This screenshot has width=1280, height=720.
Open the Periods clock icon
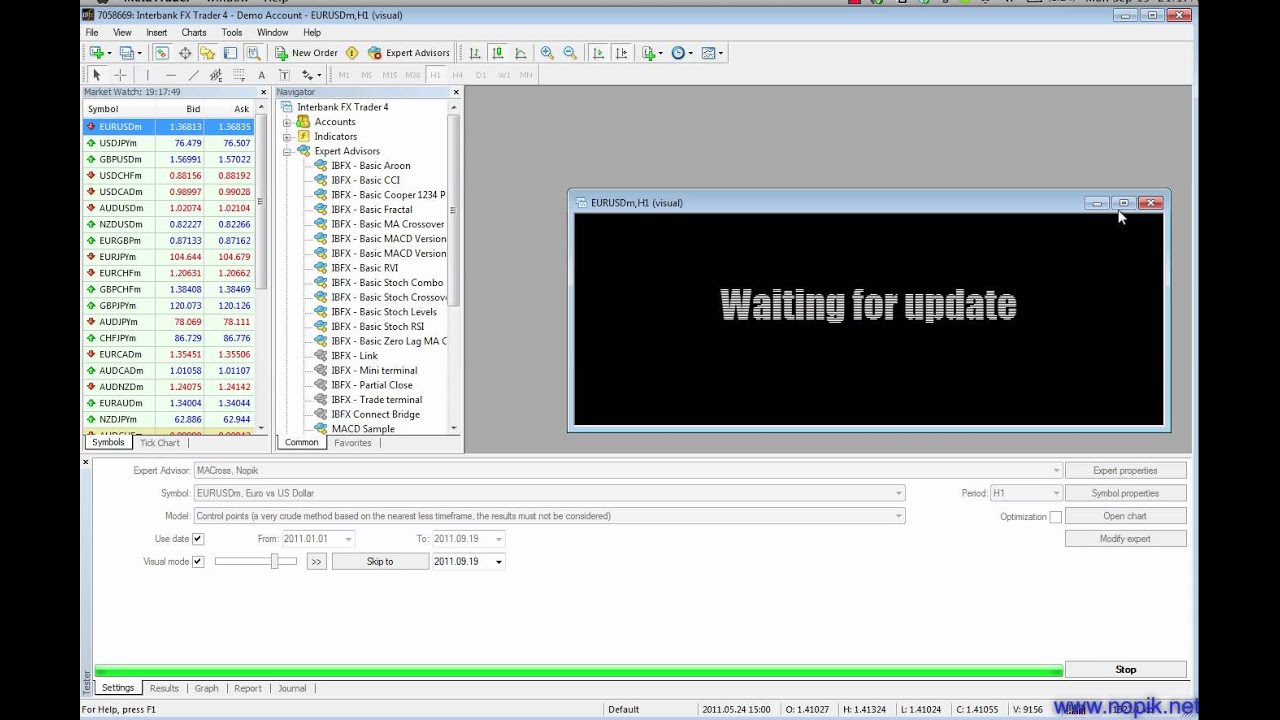point(680,53)
